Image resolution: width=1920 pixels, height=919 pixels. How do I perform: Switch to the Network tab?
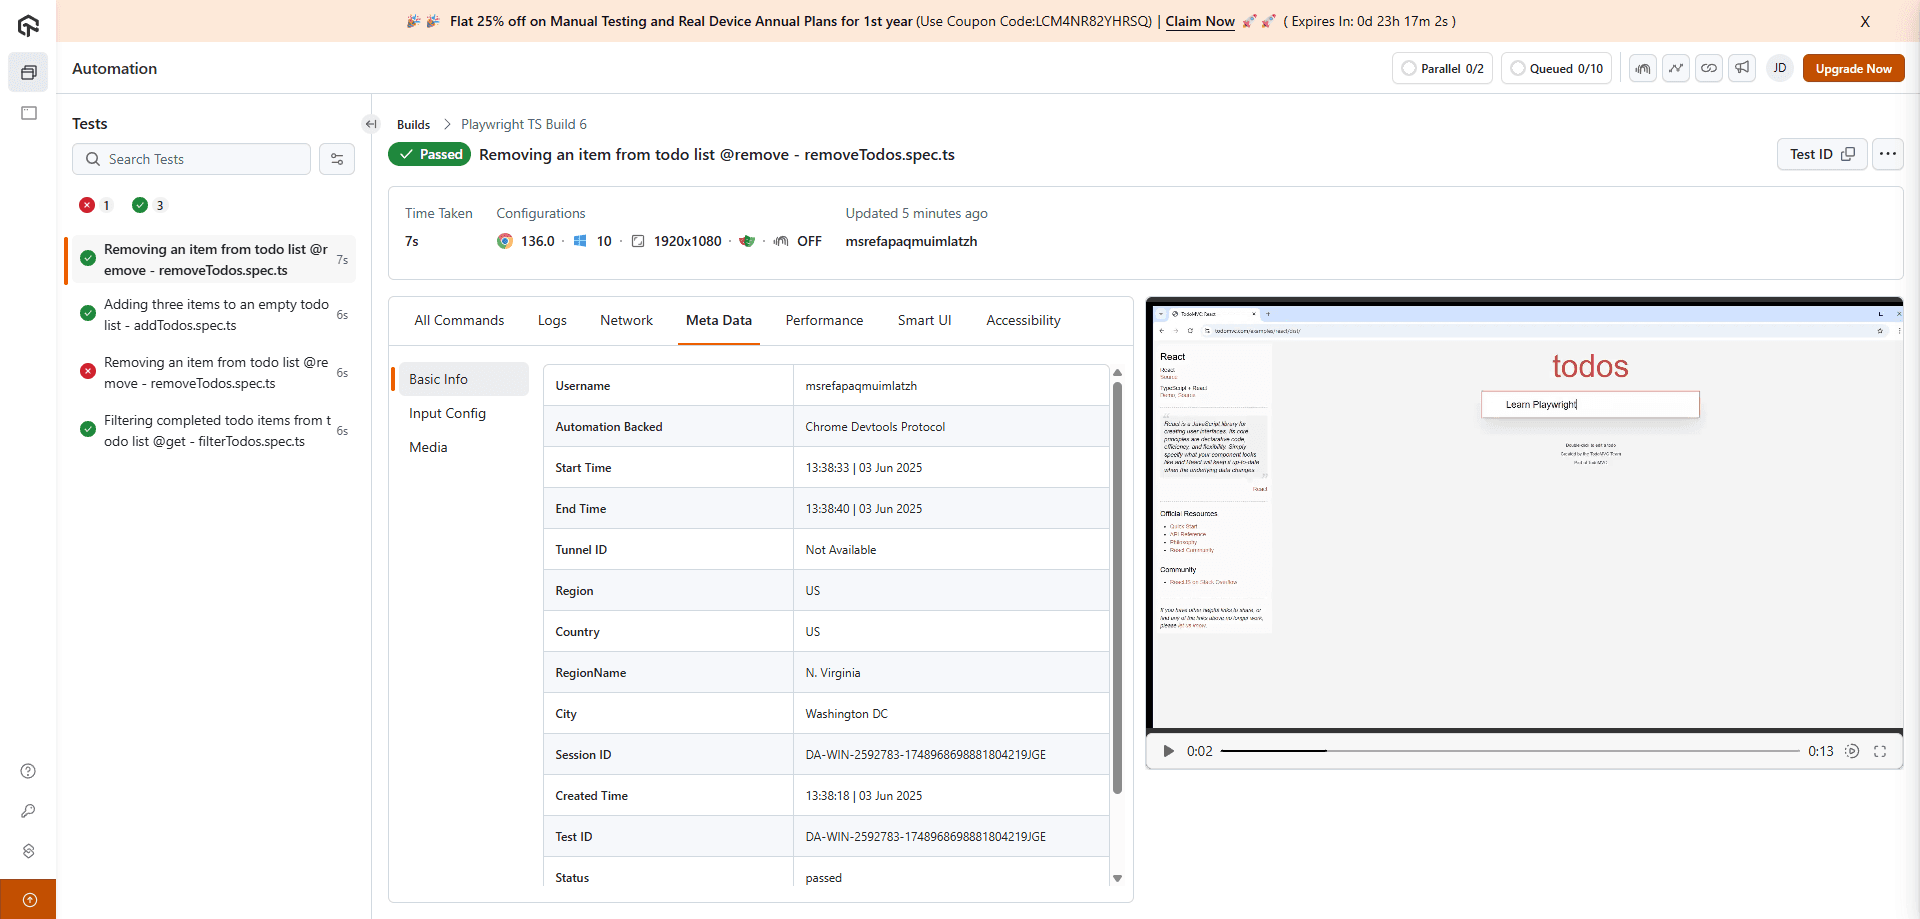(x=626, y=320)
